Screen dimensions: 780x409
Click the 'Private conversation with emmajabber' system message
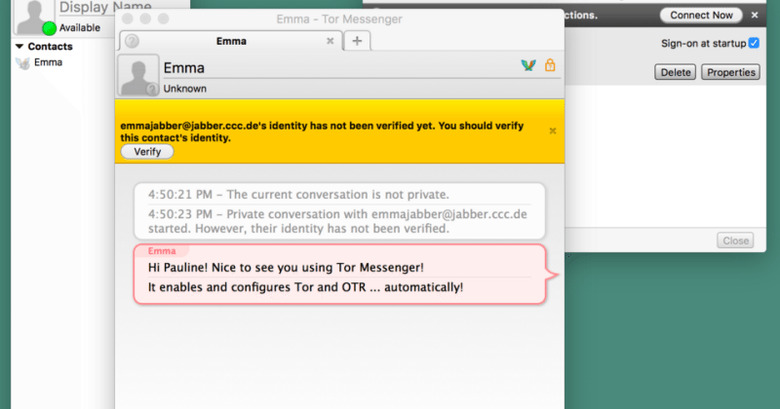(337, 221)
